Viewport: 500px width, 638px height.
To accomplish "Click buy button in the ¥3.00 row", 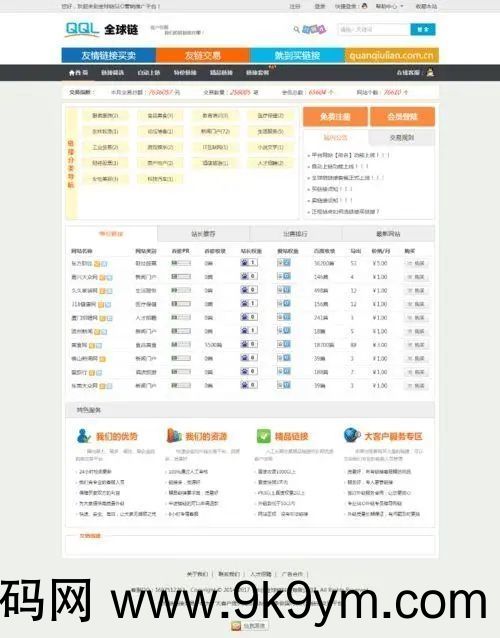I will click(416, 345).
